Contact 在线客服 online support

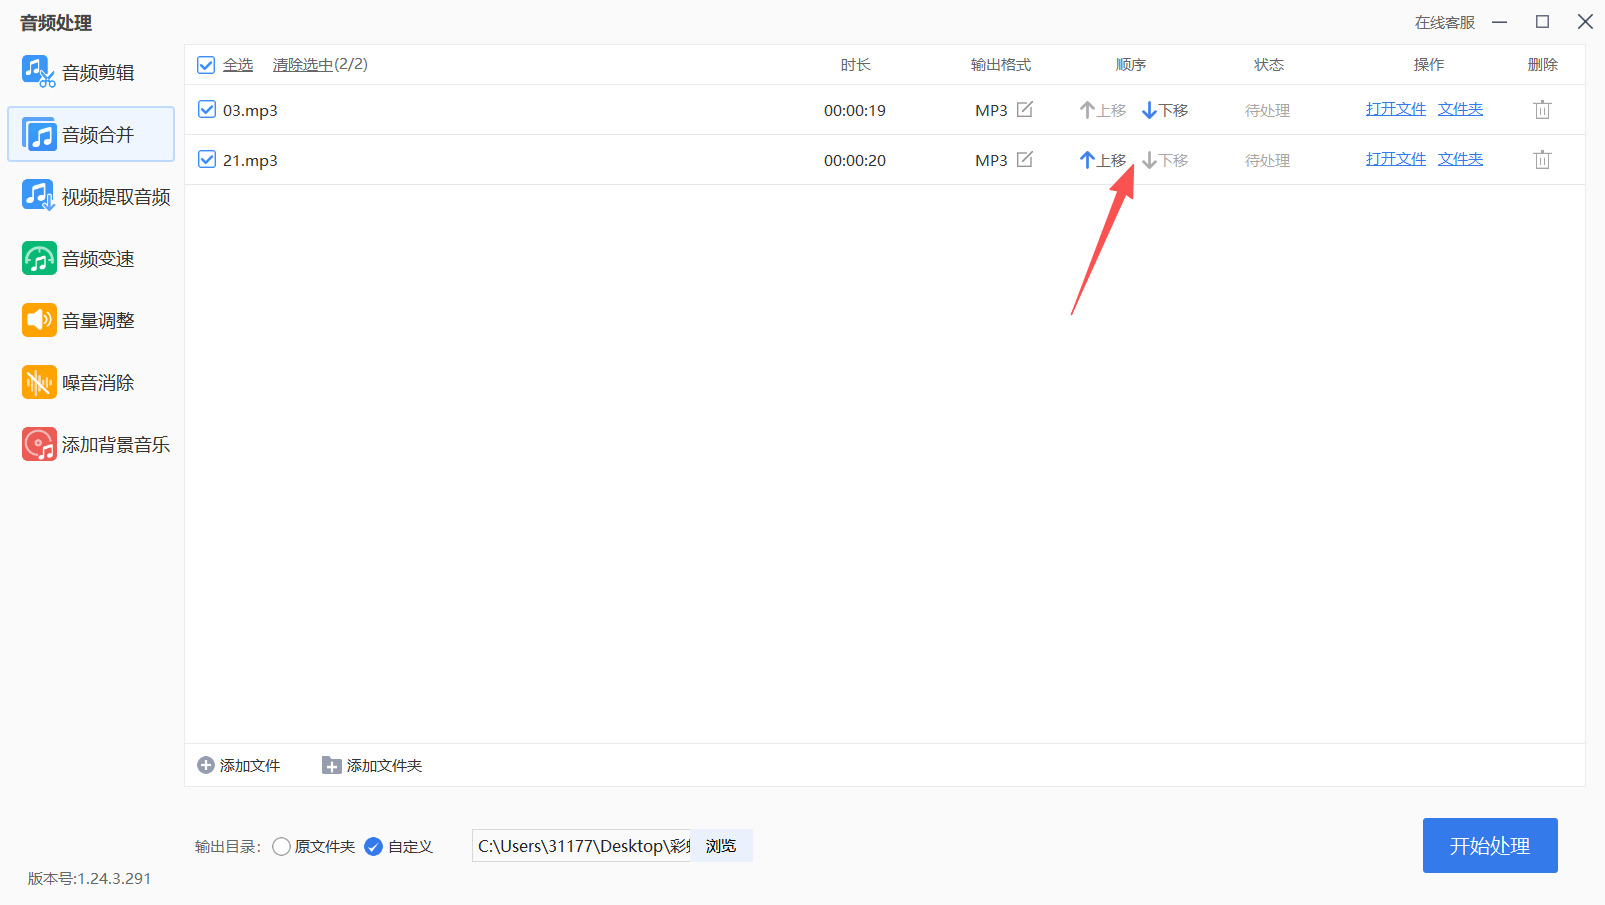pos(1445,23)
